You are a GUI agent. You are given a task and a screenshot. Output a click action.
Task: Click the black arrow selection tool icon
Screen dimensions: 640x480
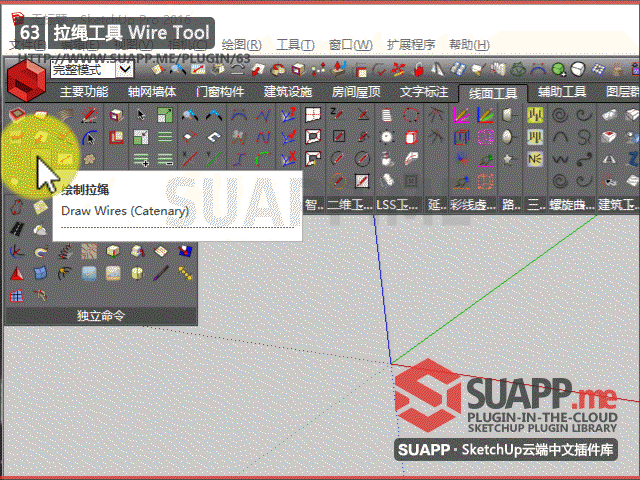tap(141, 115)
